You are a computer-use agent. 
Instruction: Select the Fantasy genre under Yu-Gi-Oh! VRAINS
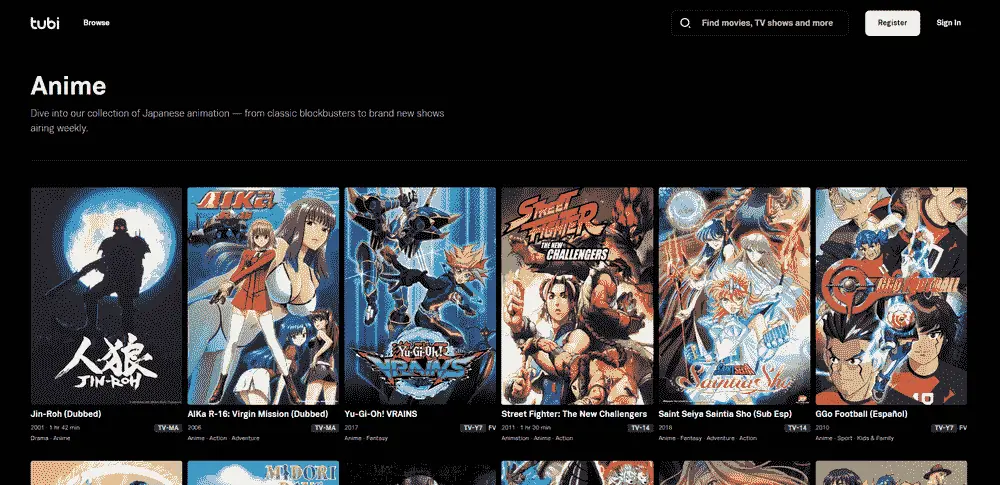coord(377,438)
